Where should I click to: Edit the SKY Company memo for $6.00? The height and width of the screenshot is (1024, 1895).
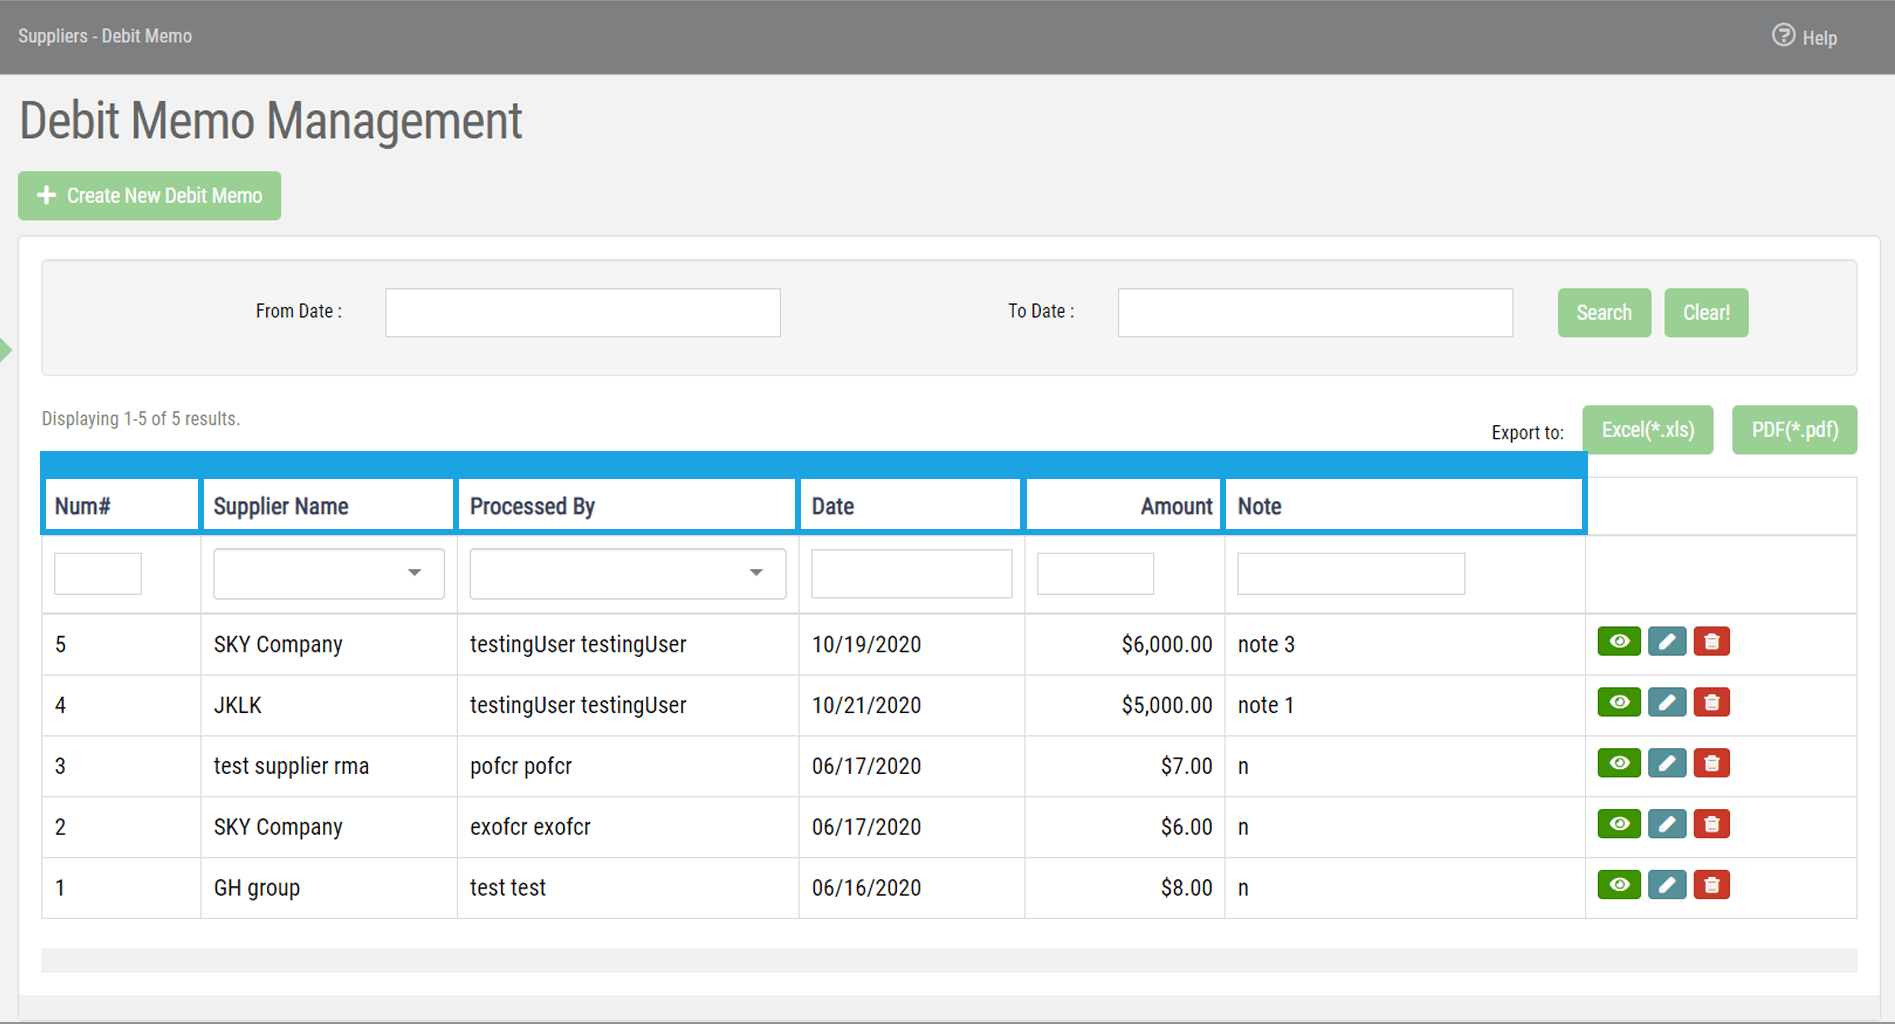[1666, 824]
